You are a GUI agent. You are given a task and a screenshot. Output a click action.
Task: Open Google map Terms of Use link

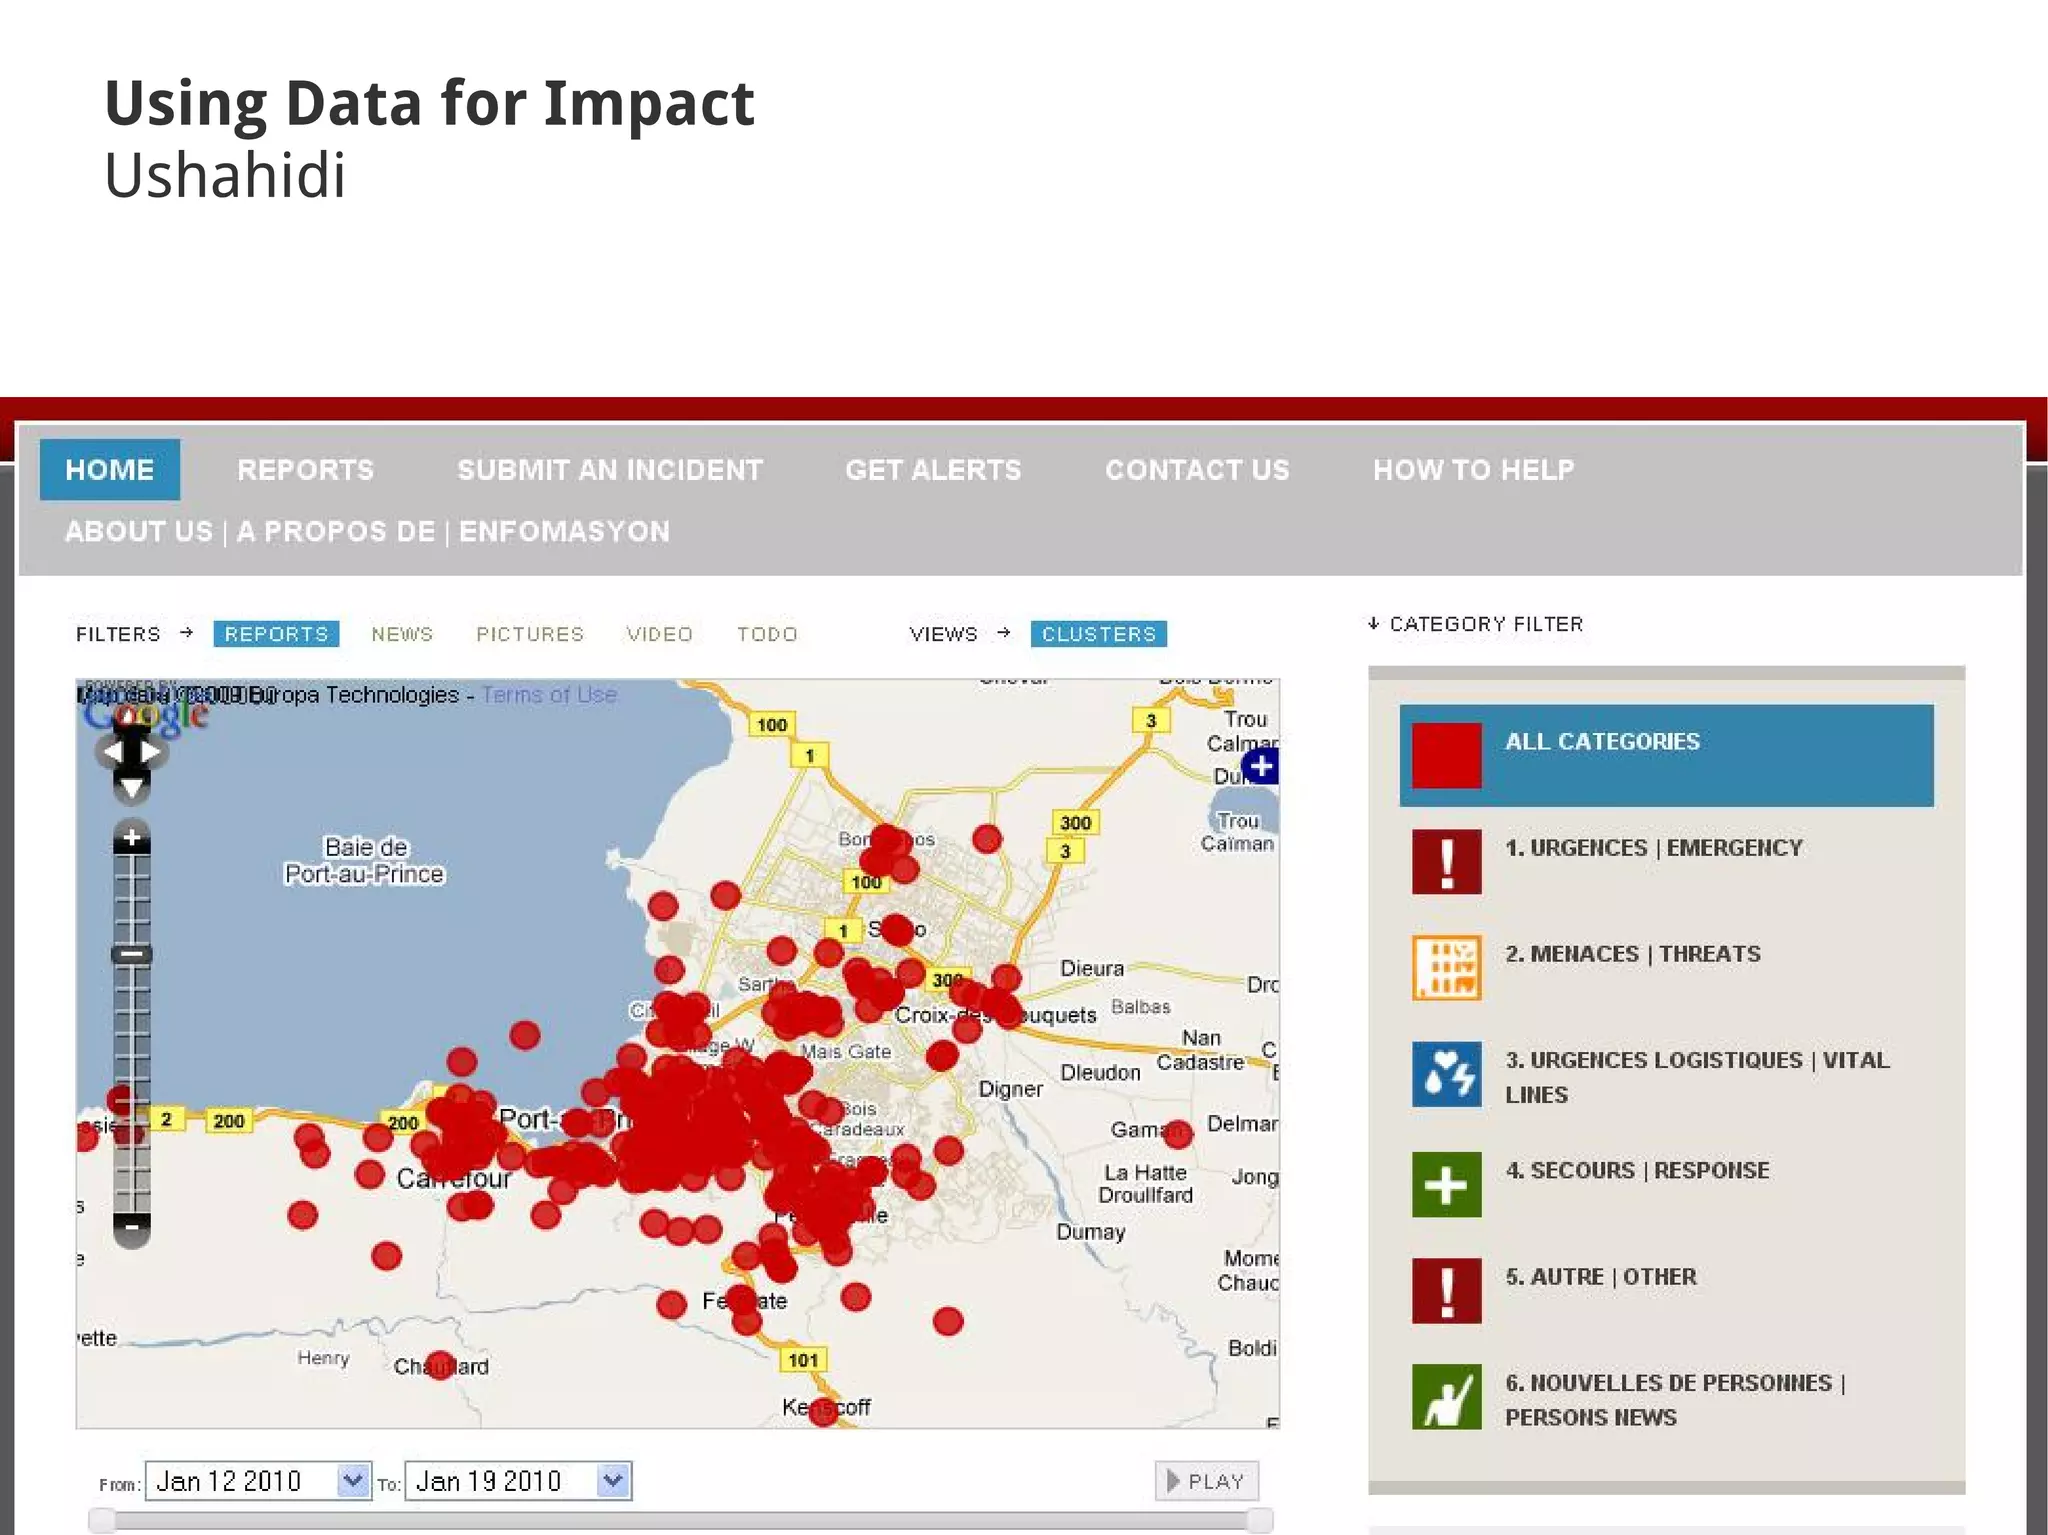[548, 694]
